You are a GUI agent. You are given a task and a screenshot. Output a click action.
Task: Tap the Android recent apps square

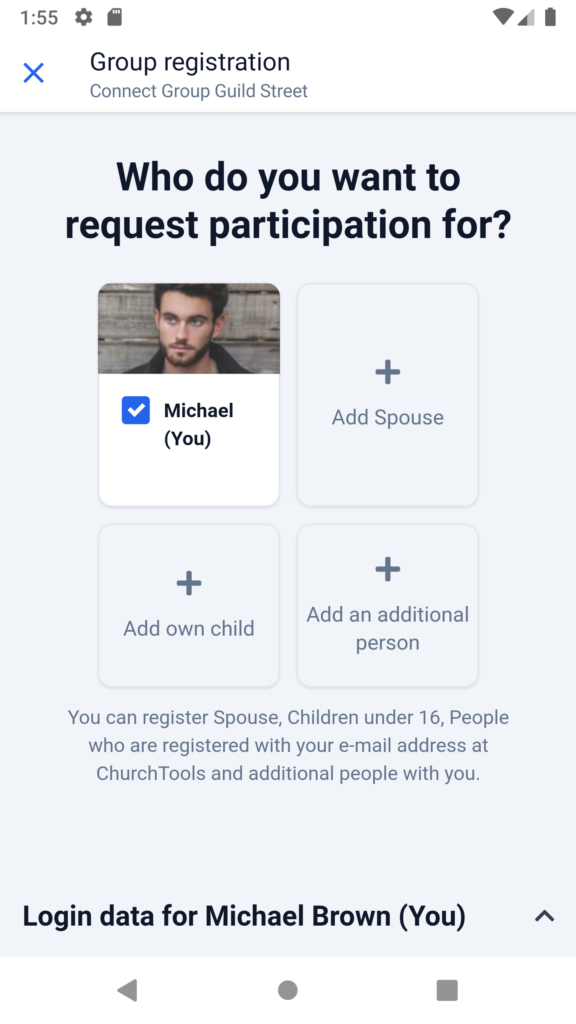[447, 990]
